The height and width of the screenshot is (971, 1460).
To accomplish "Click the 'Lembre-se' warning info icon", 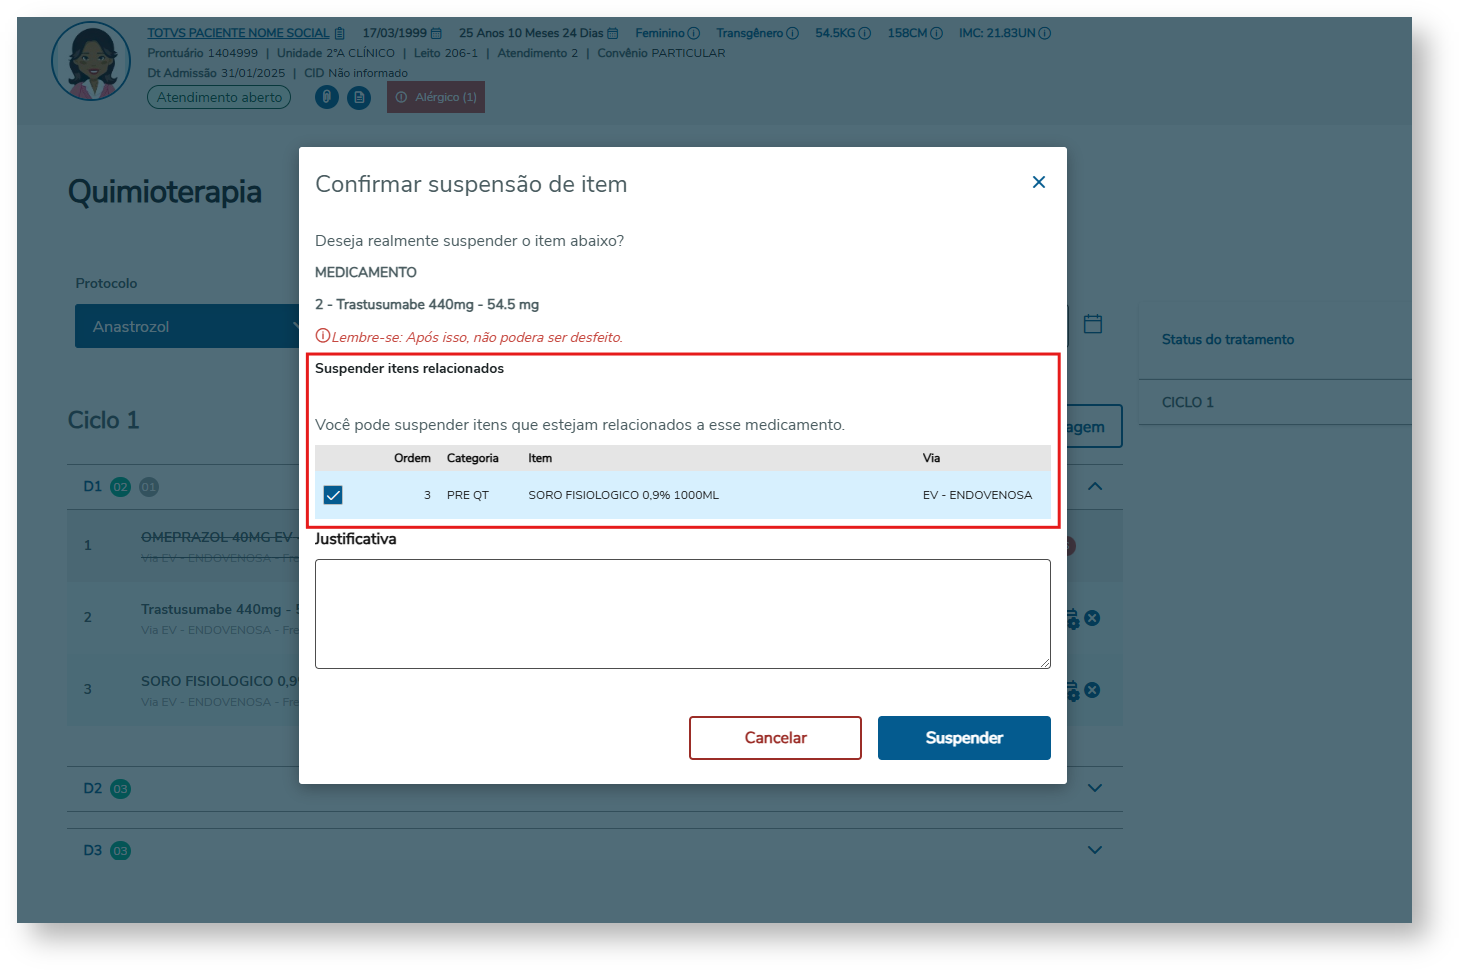I will tap(322, 336).
